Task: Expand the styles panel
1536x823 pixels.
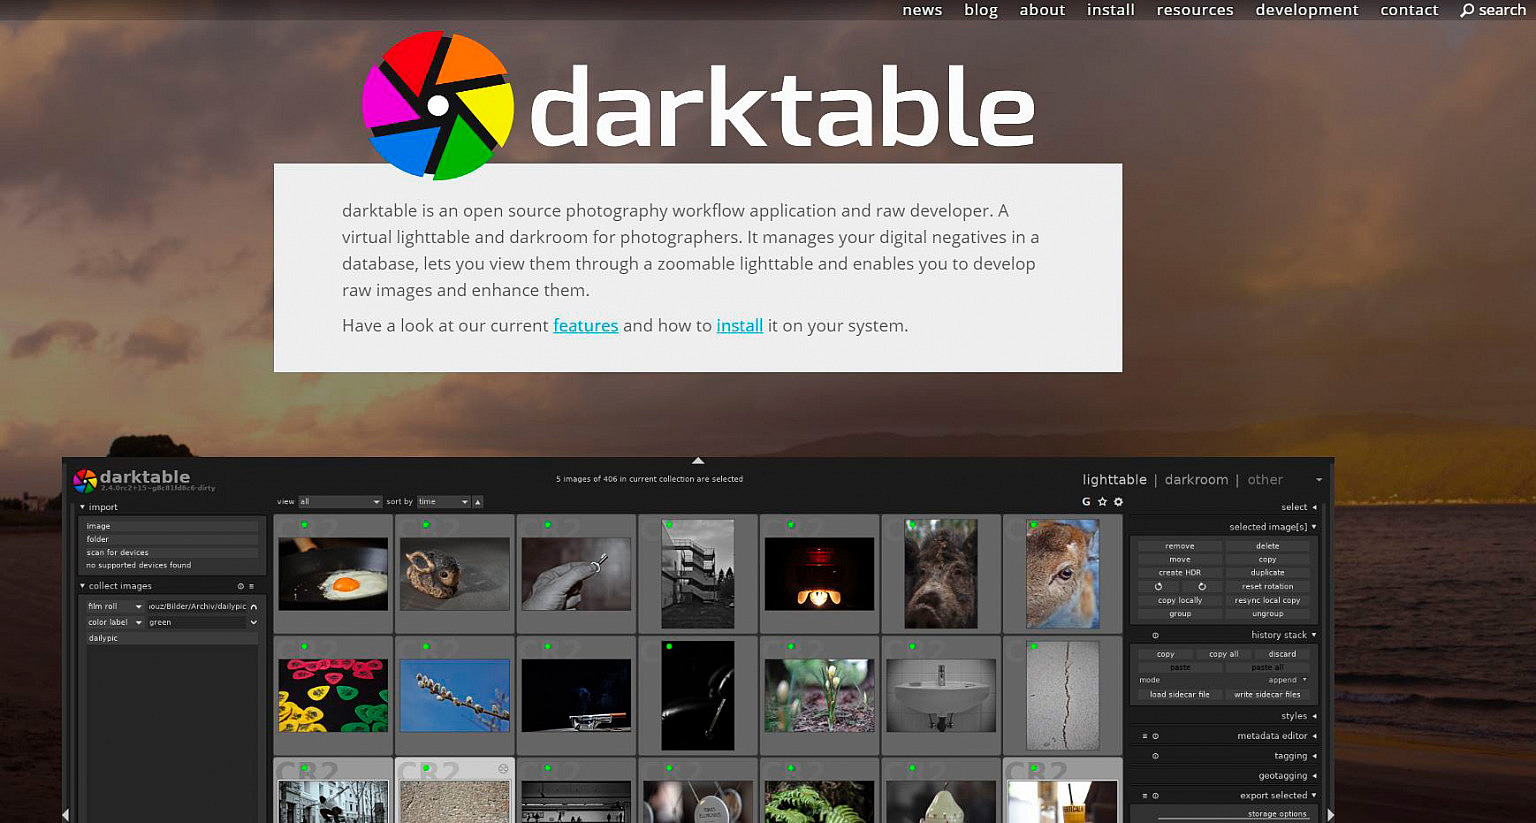Action: tap(1293, 715)
